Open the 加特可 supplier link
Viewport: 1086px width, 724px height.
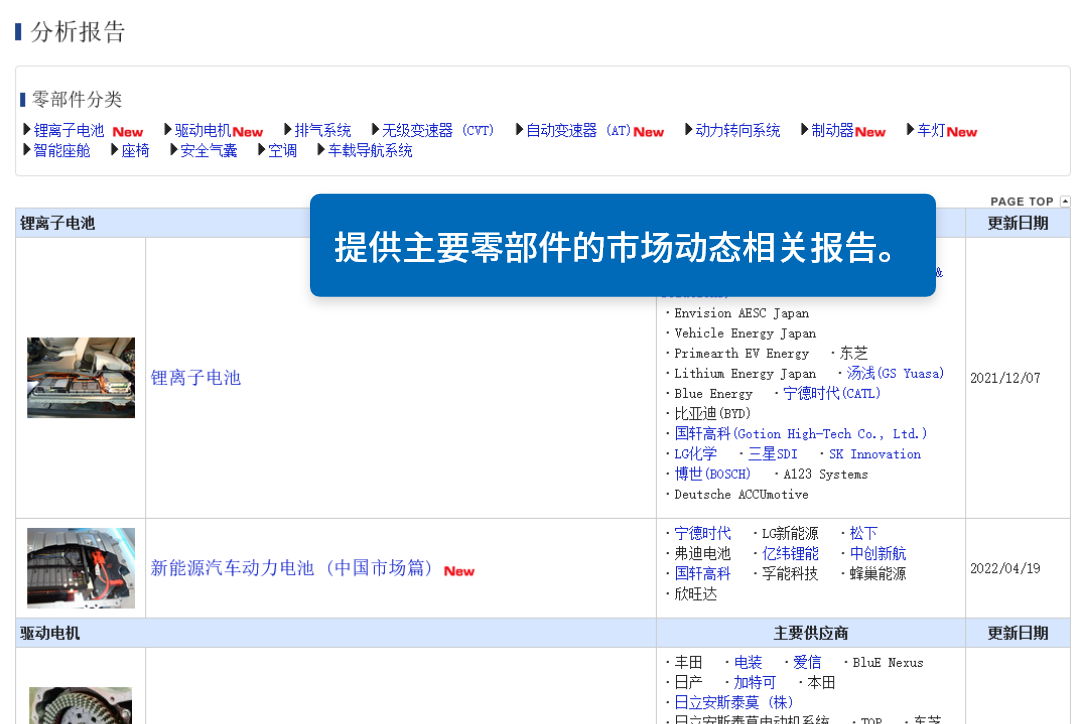[x=755, y=682]
